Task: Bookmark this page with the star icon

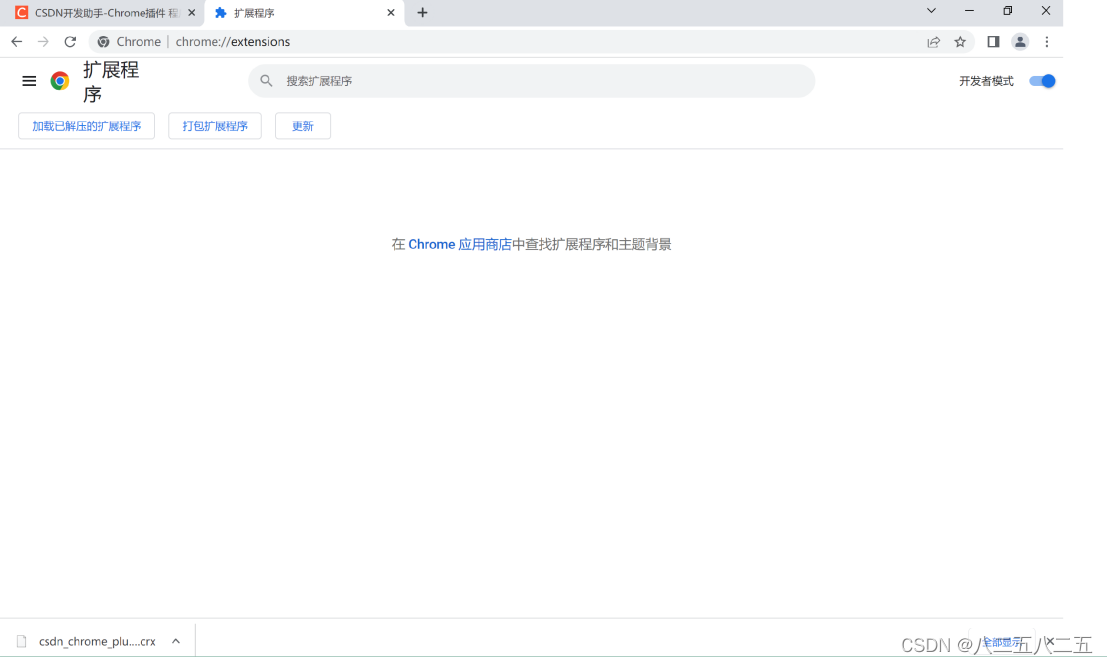Action: [x=960, y=42]
